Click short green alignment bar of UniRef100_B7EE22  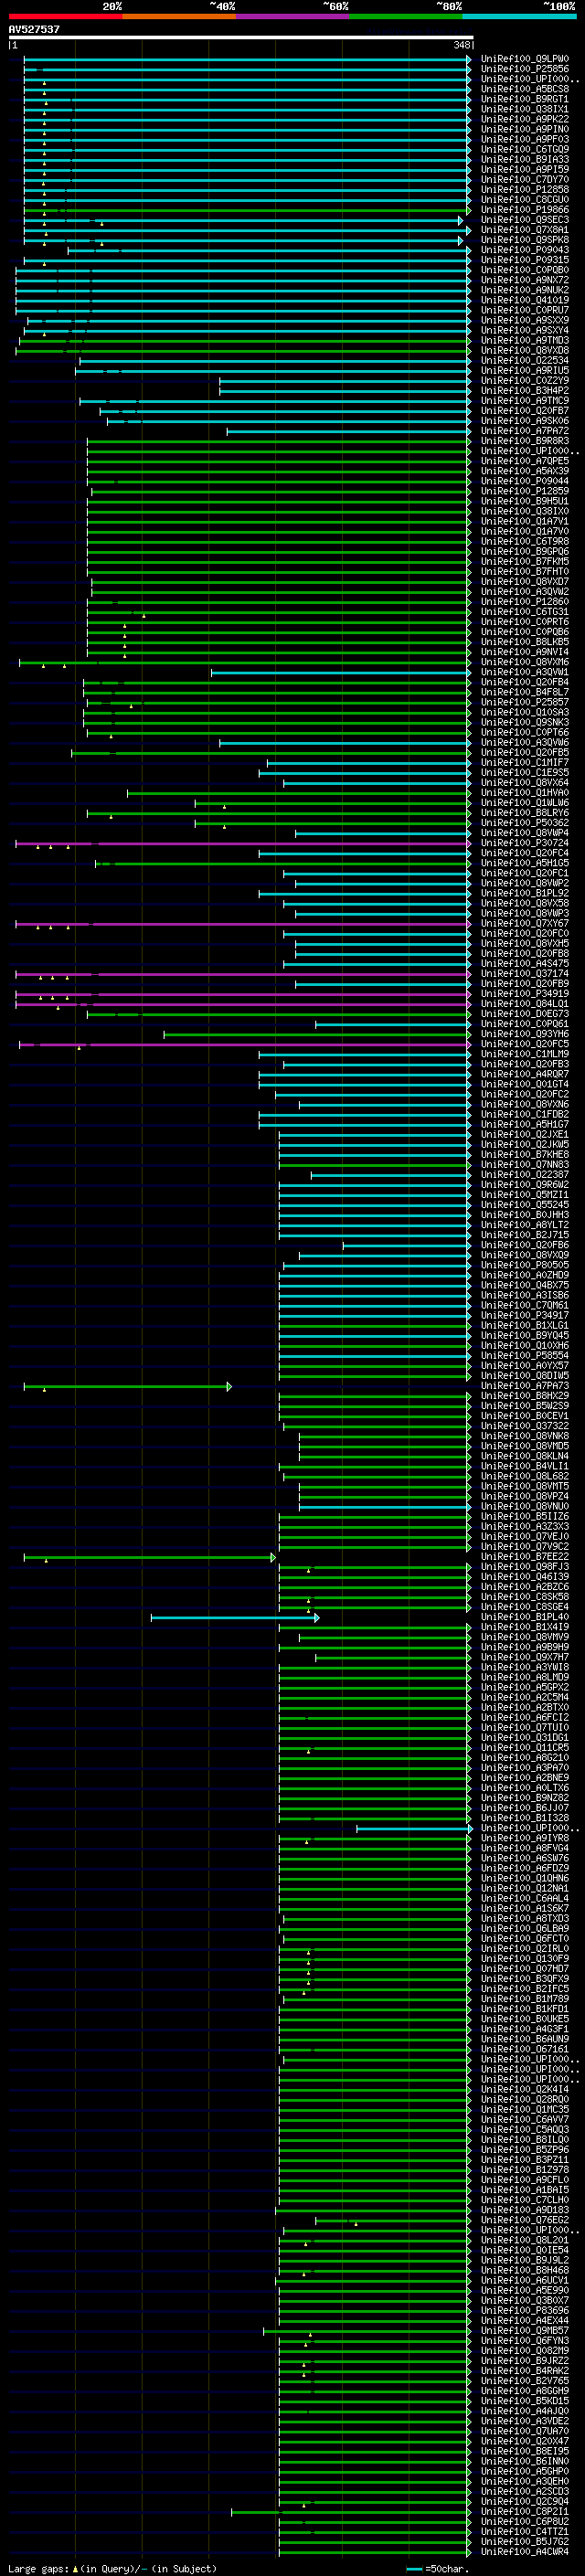pyautogui.click(x=149, y=1557)
